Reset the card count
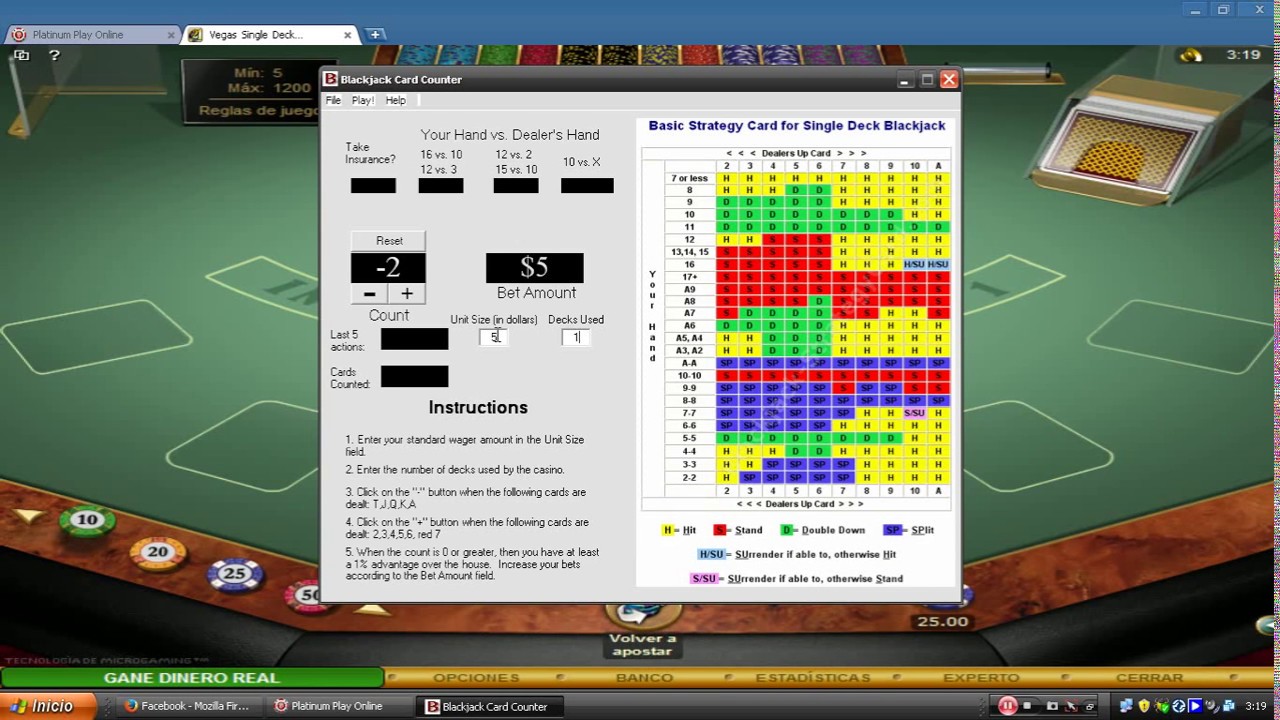The image size is (1280, 720). pos(389,241)
